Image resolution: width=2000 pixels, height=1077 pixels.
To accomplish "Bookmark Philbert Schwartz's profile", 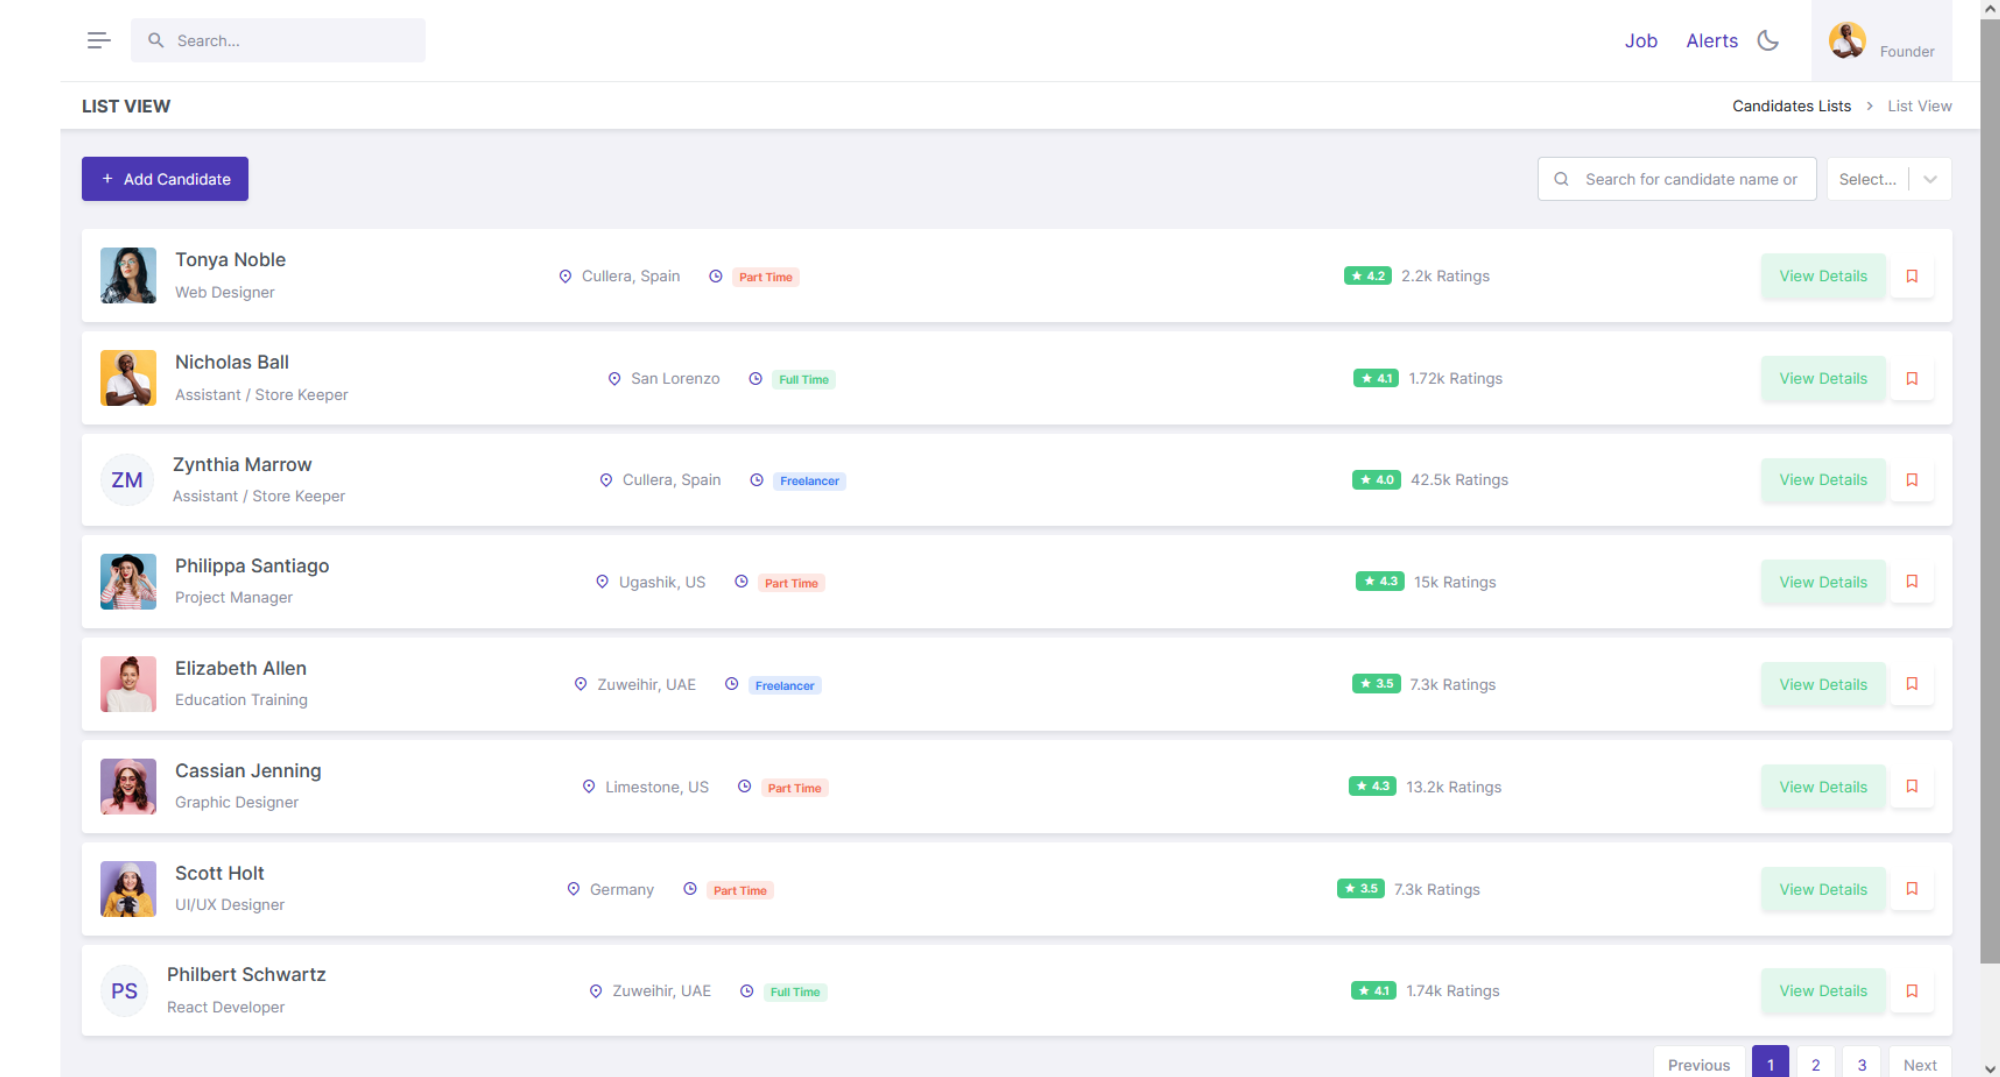I will coord(1911,990).
